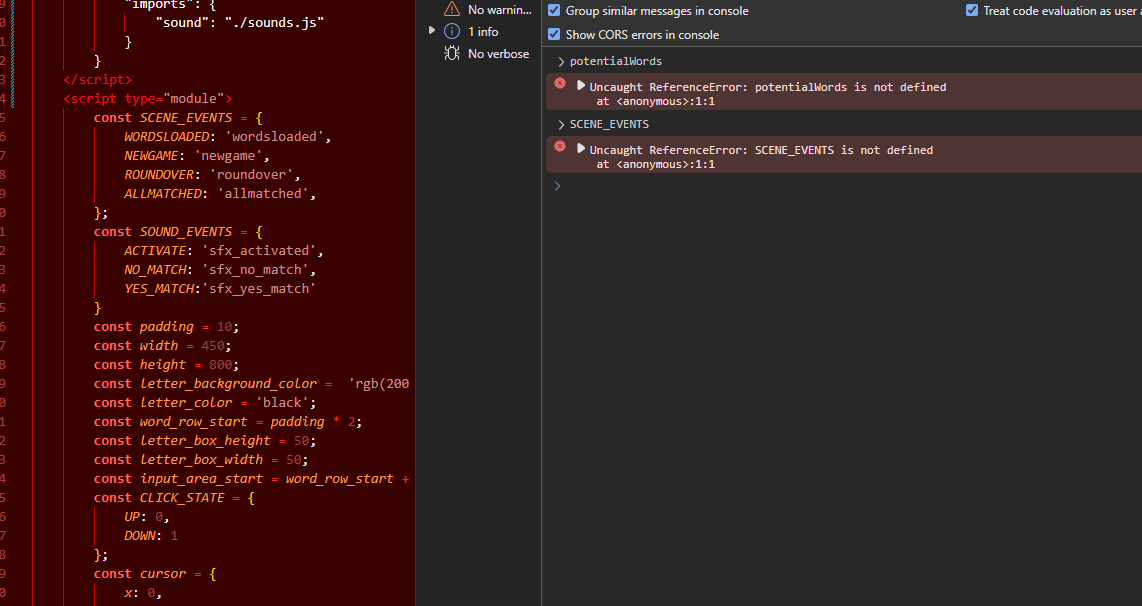This screenshot has width=1142, height=606.
Task: Click the info circle icon beside 1 info
Action: coord(452,31)
